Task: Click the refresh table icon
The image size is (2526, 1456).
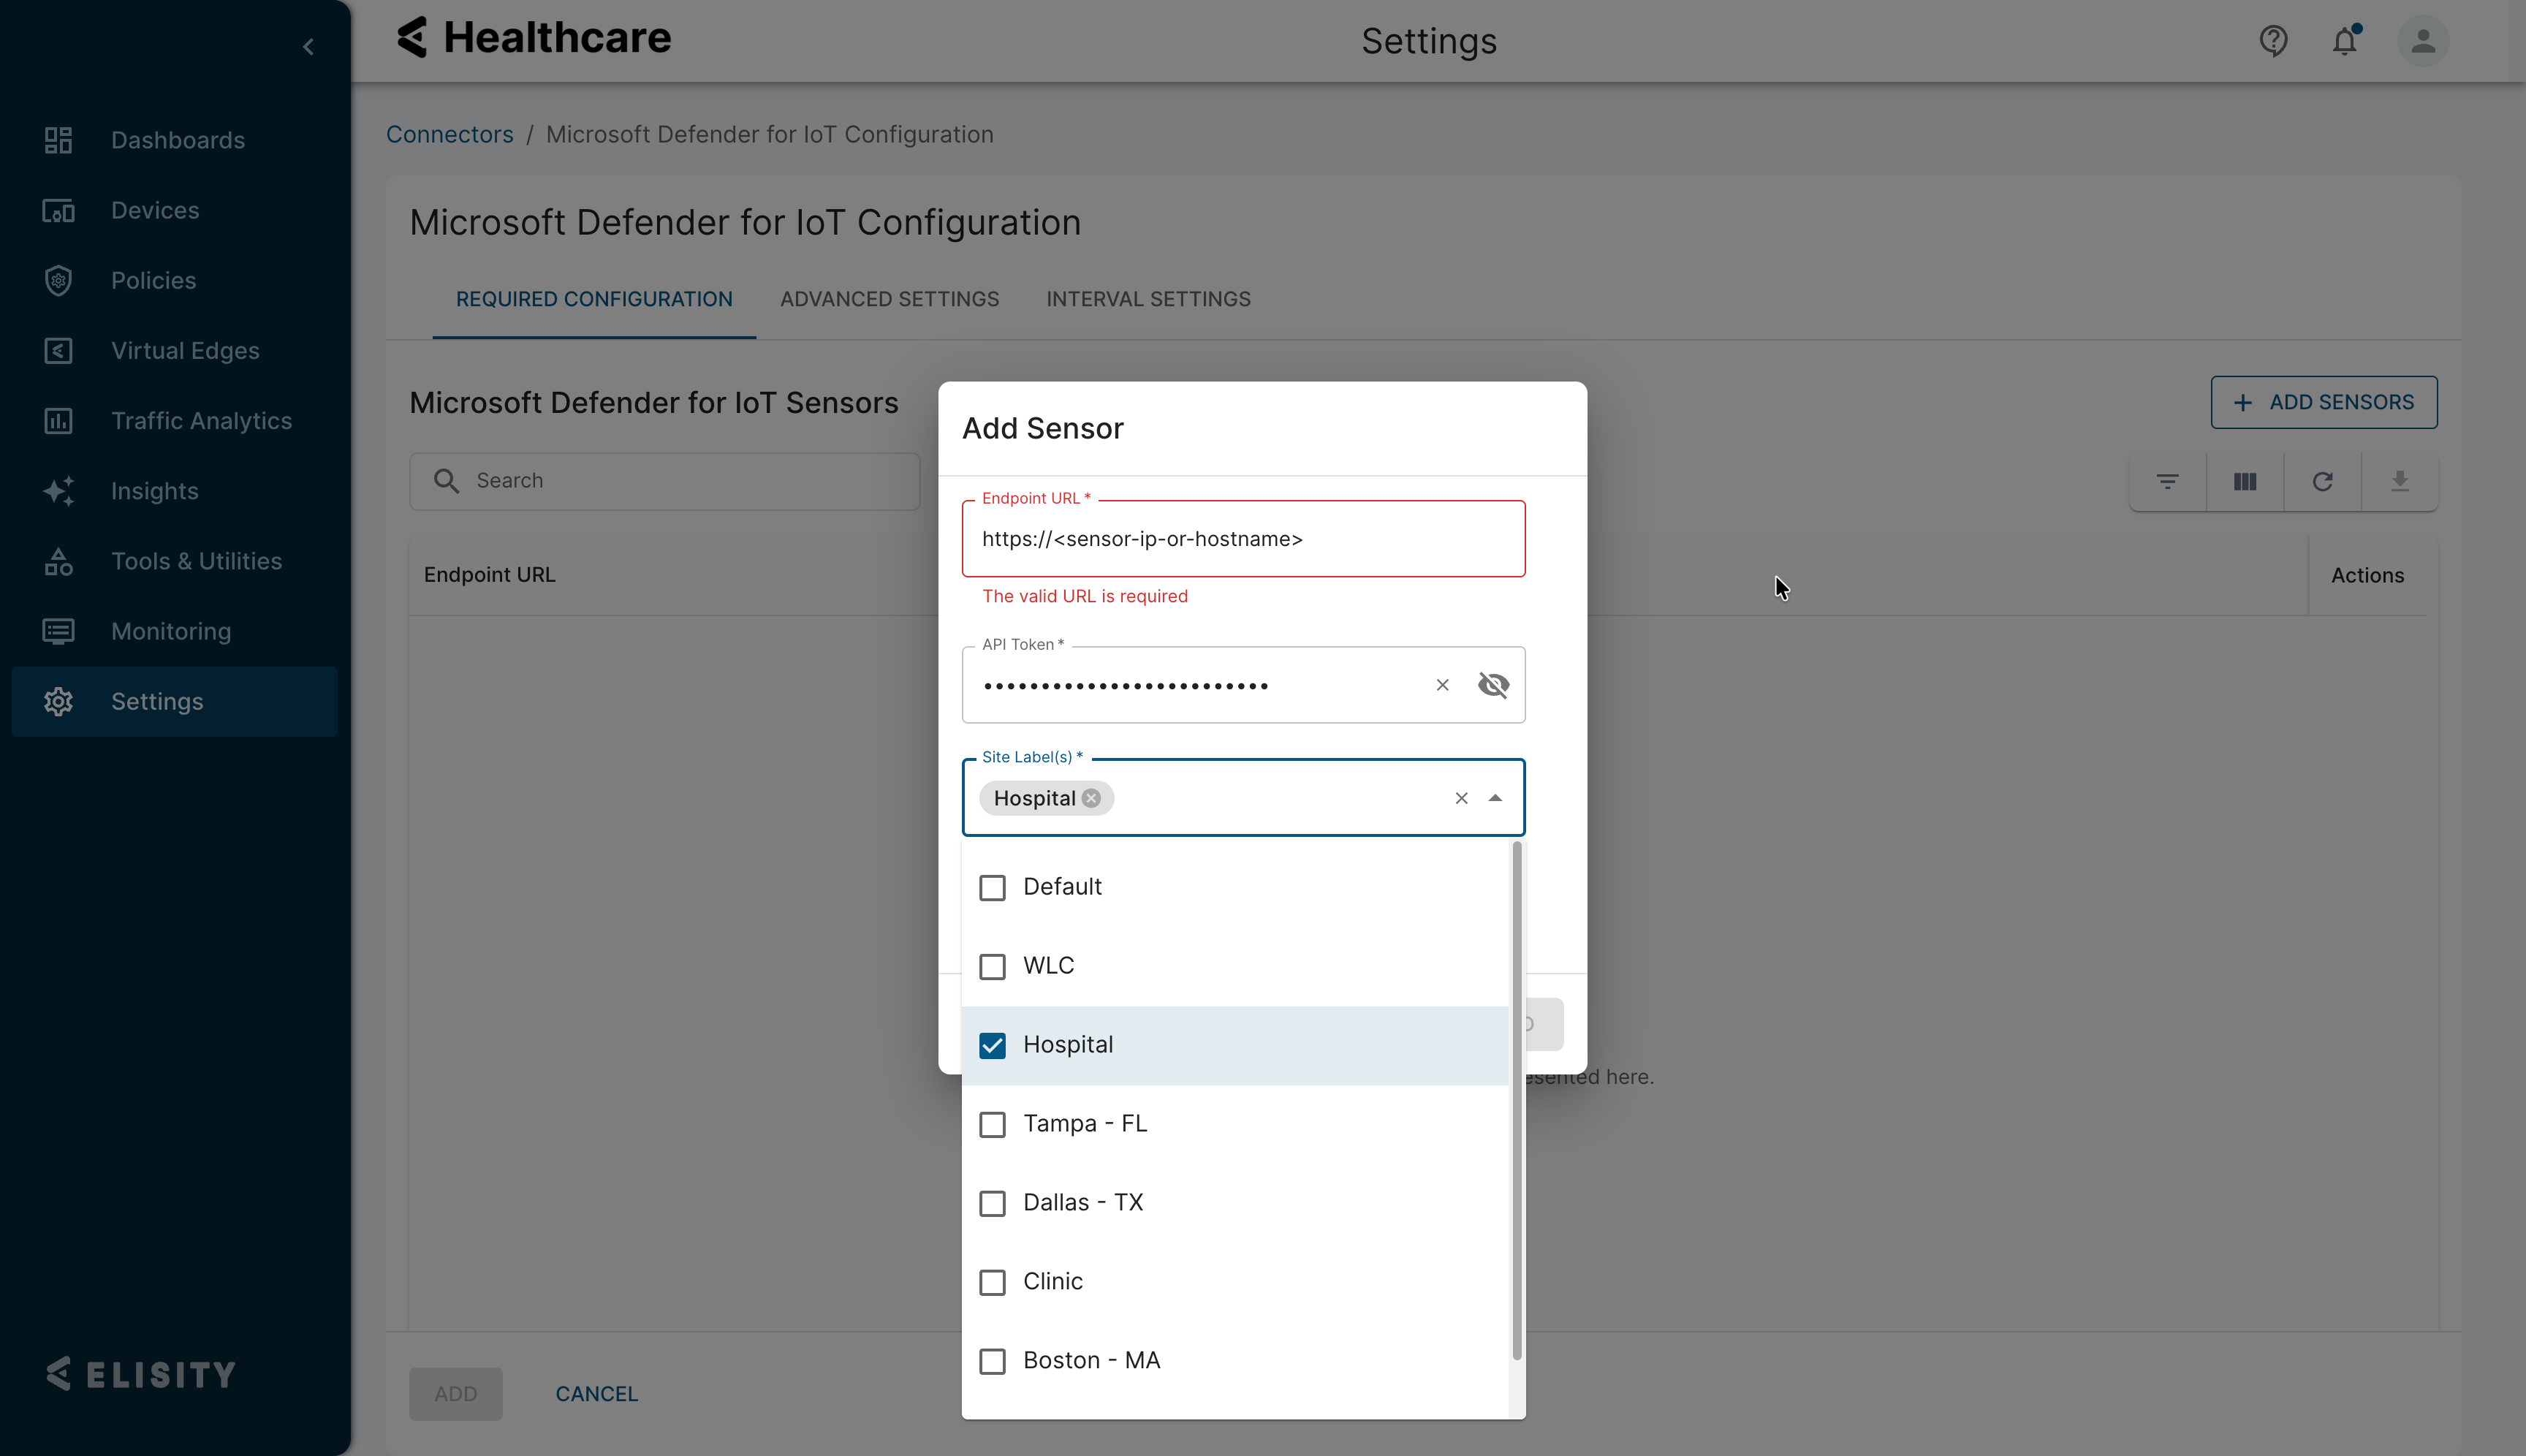Action: click(2322, 482)
